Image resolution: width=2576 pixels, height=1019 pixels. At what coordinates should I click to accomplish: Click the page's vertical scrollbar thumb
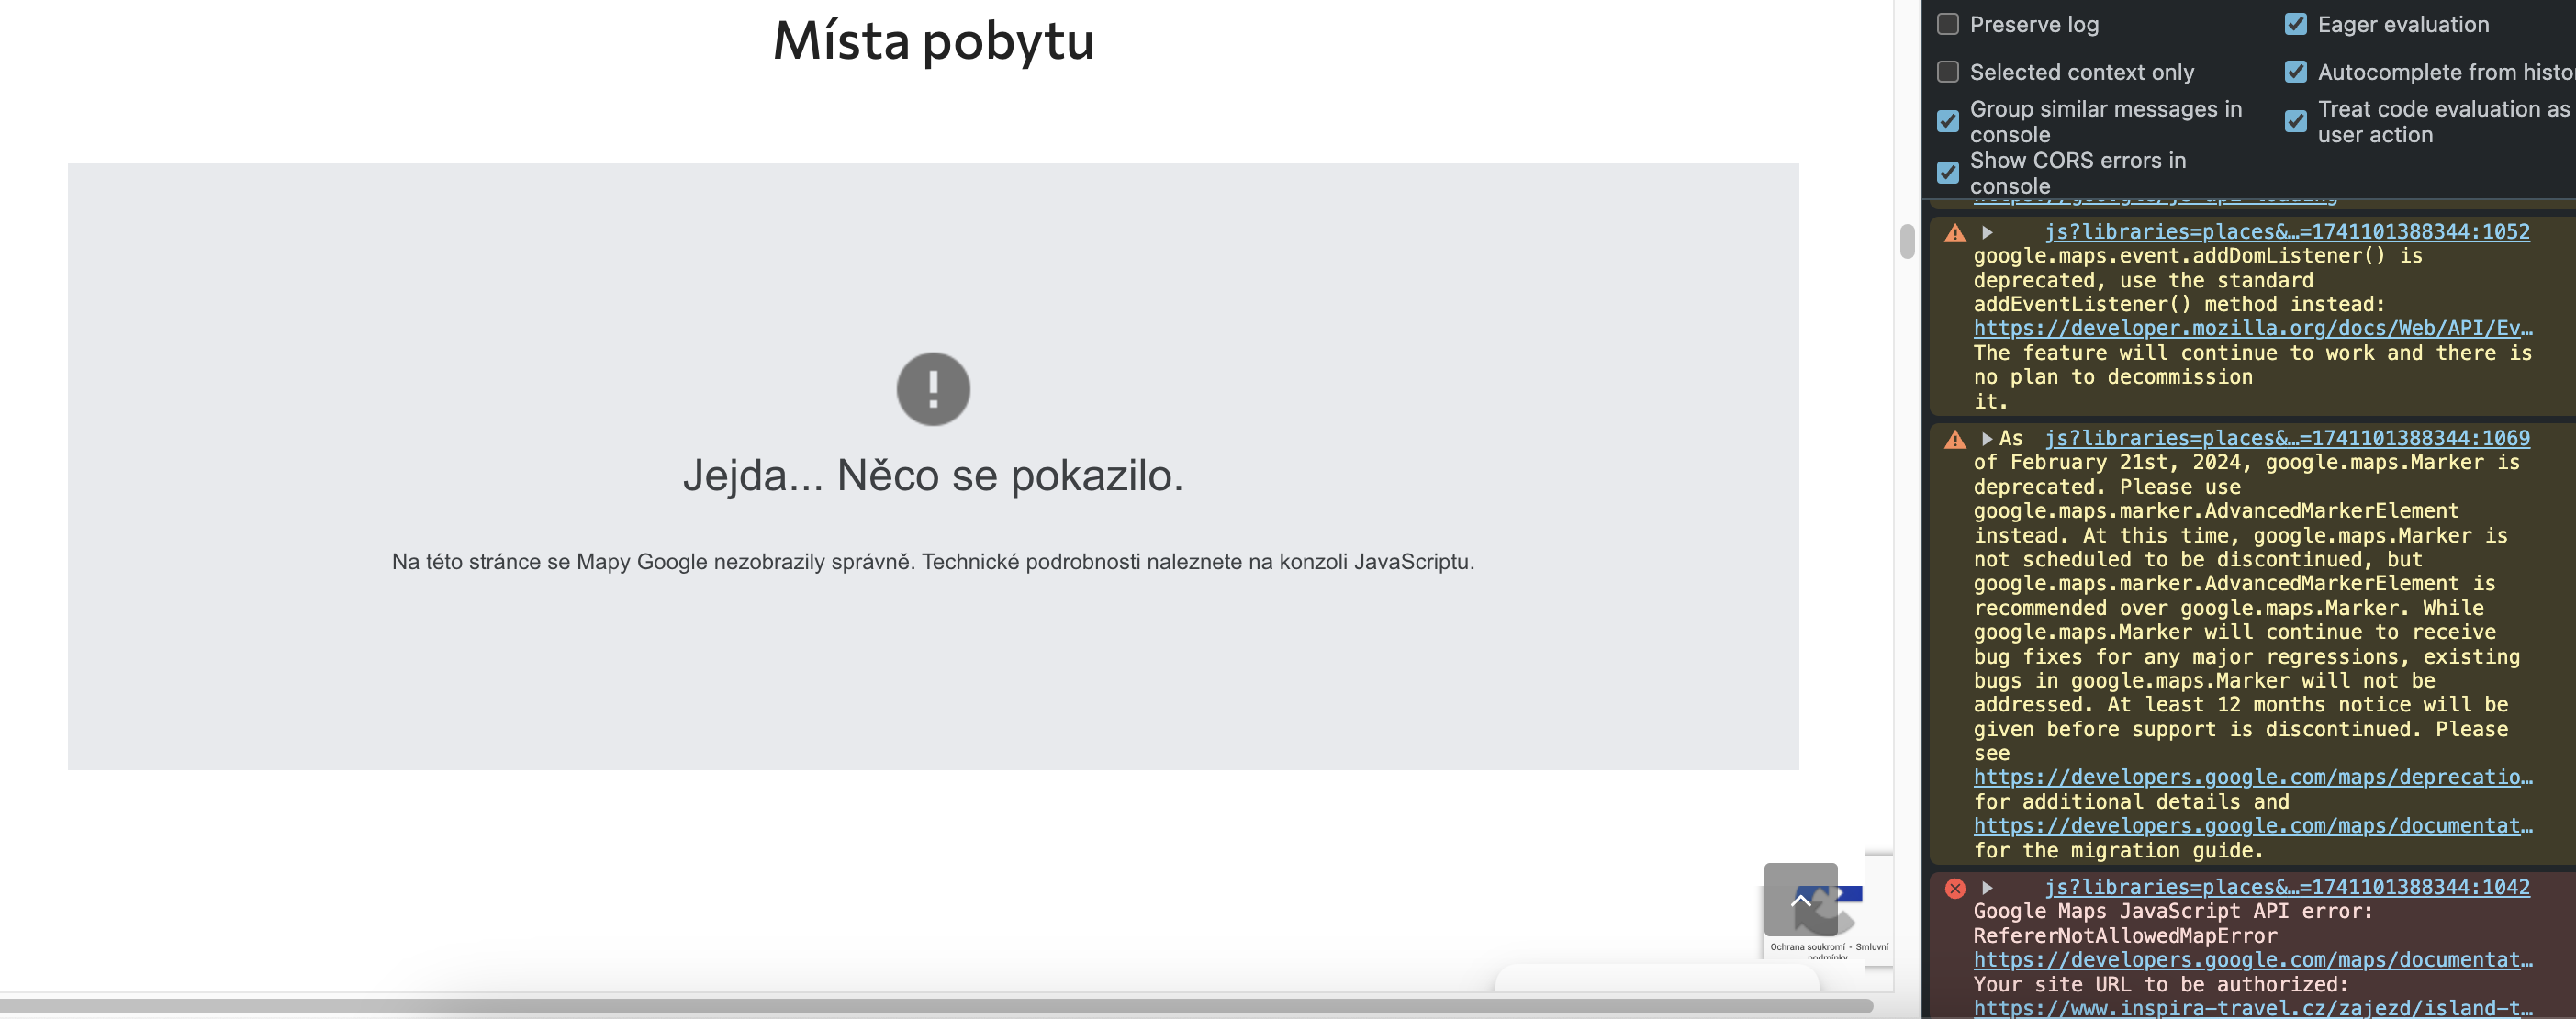(1907, 241)
